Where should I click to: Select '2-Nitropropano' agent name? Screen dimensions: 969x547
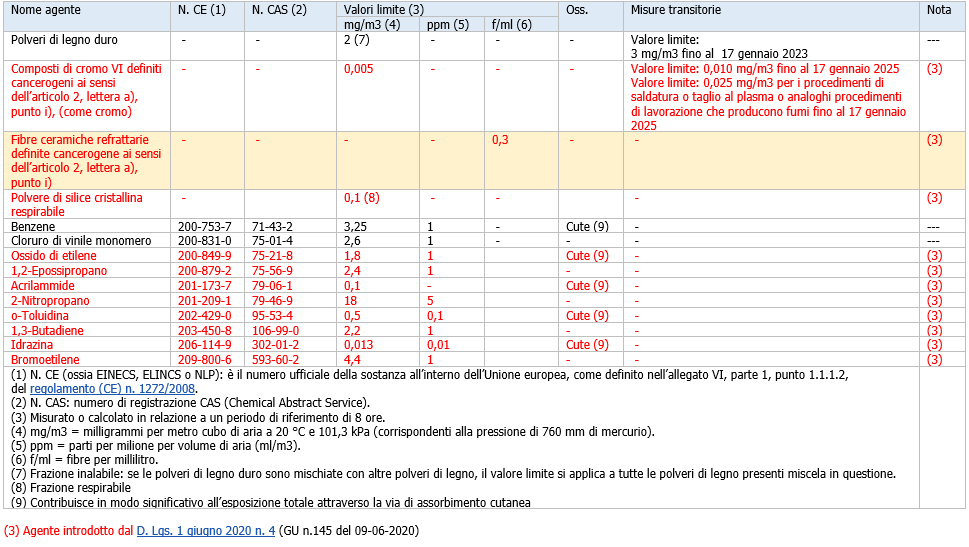[50, 301]
